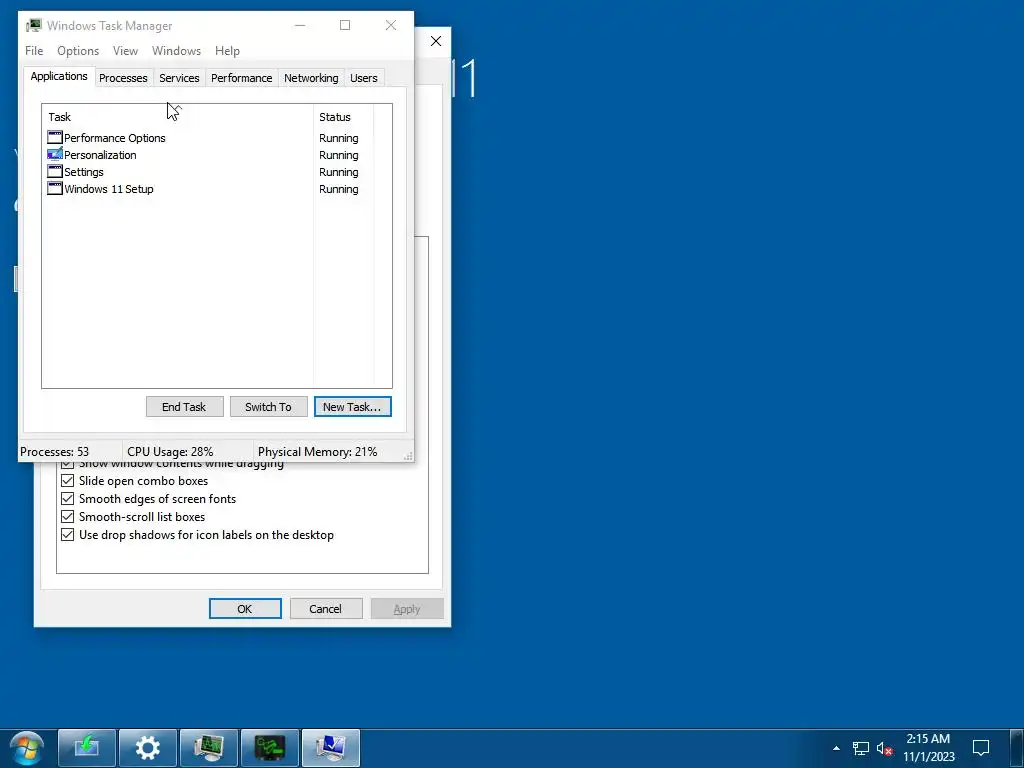
Task: Click Cancel in Performance Options
Action: click(326, 609)
